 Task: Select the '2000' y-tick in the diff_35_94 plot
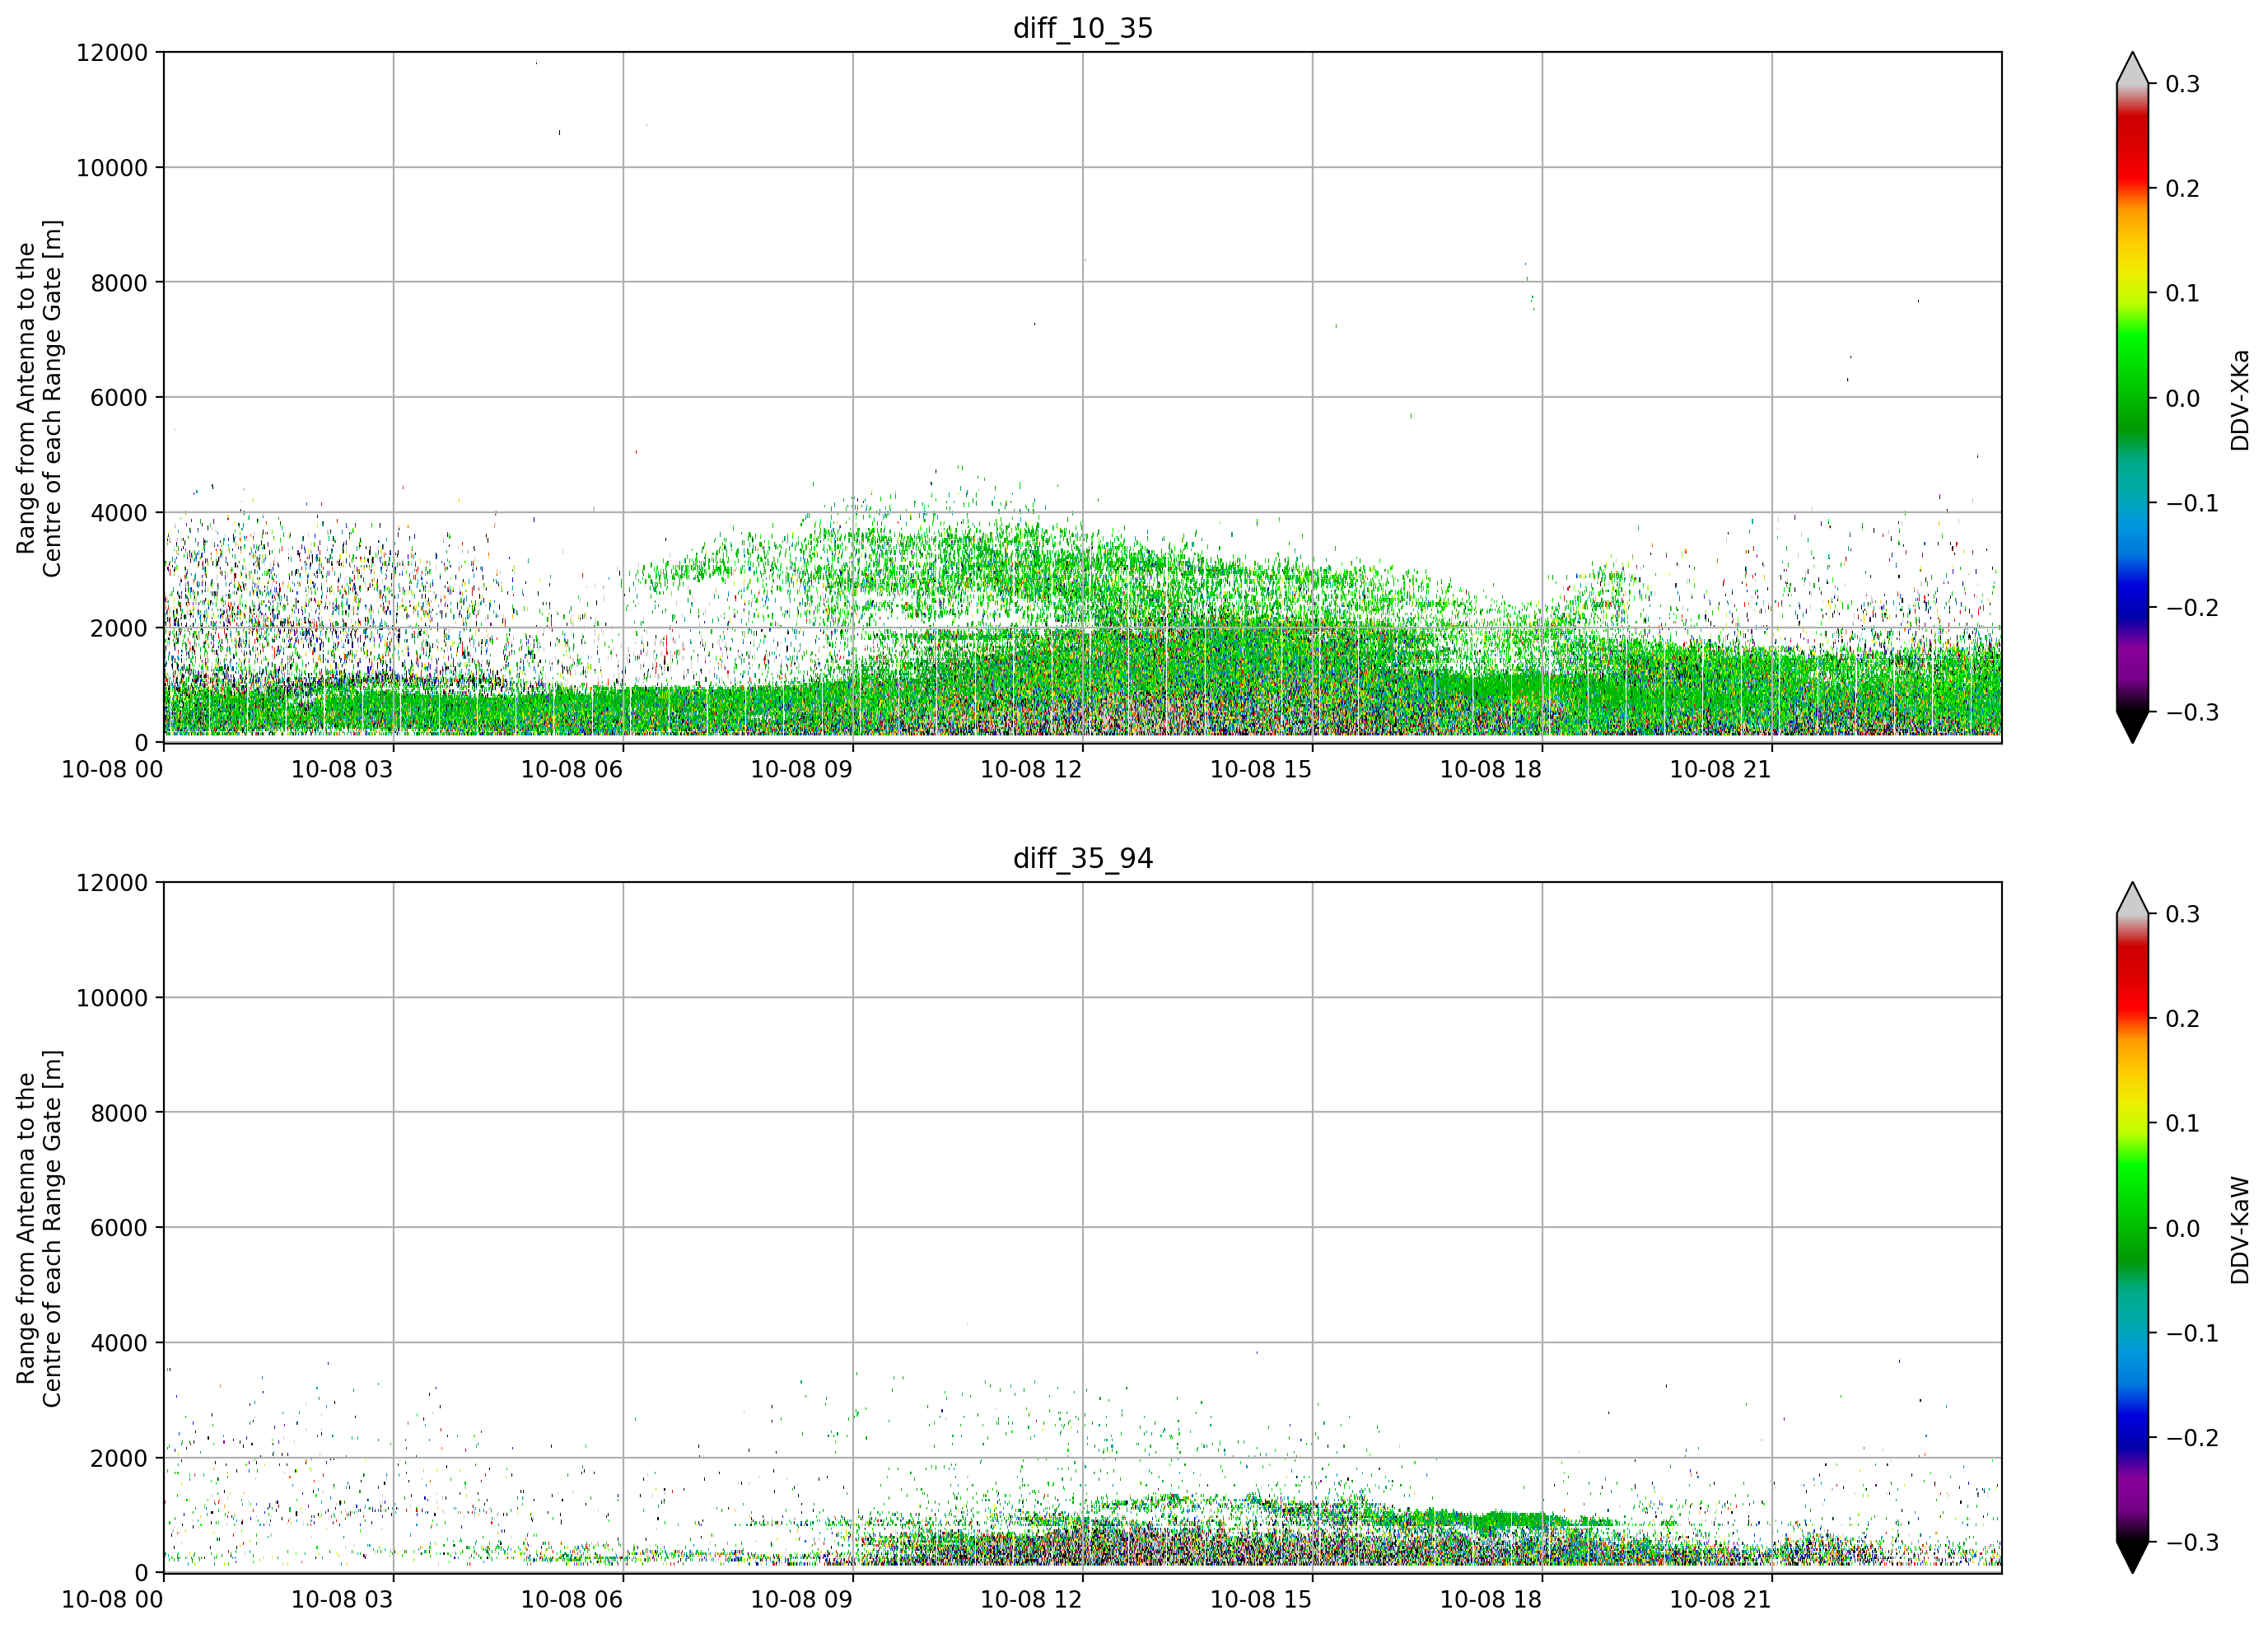coord(119,1458)
